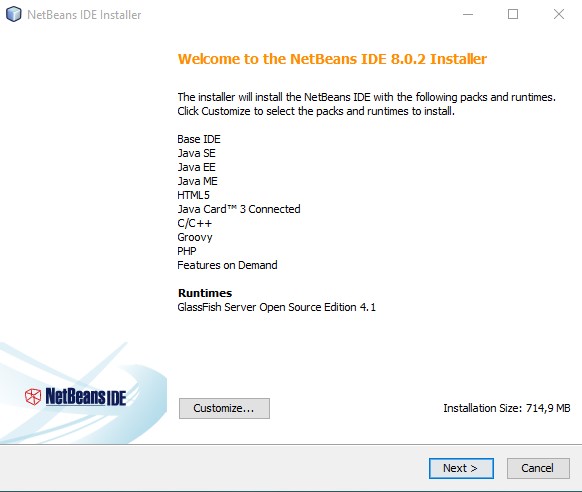Select 'Java Card™ 3 Connected' text

point(239,209)
